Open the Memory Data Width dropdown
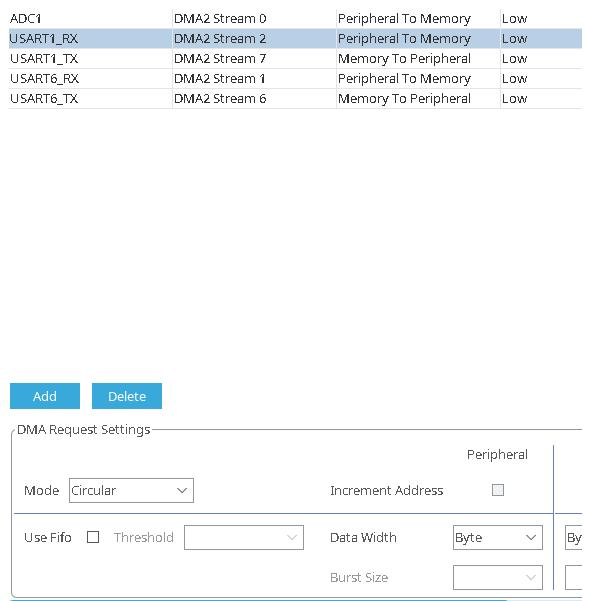 pyautogui.click(x=574, y=537)
